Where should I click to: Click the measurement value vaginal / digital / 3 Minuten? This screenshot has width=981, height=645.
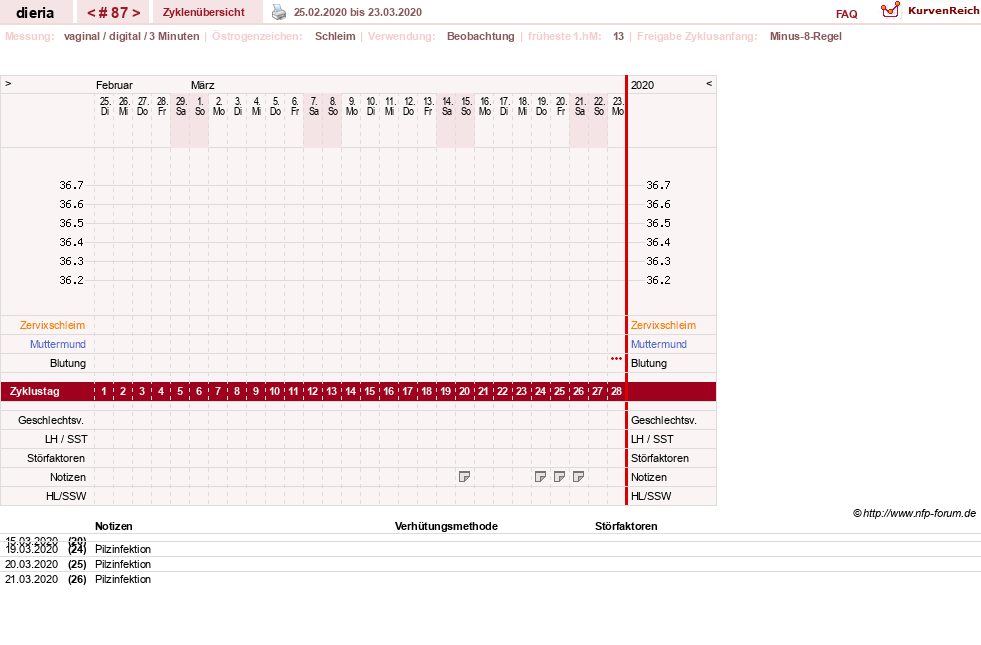click(x=131, y=36)
